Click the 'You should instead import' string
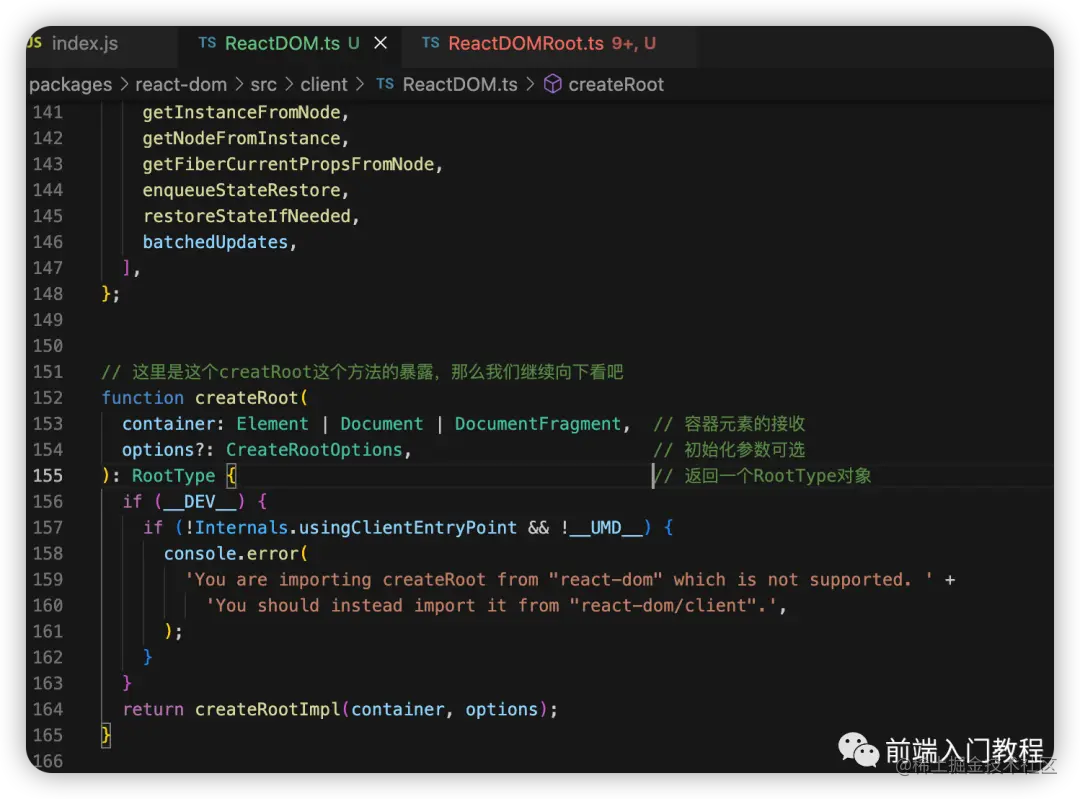 (492, 606)
